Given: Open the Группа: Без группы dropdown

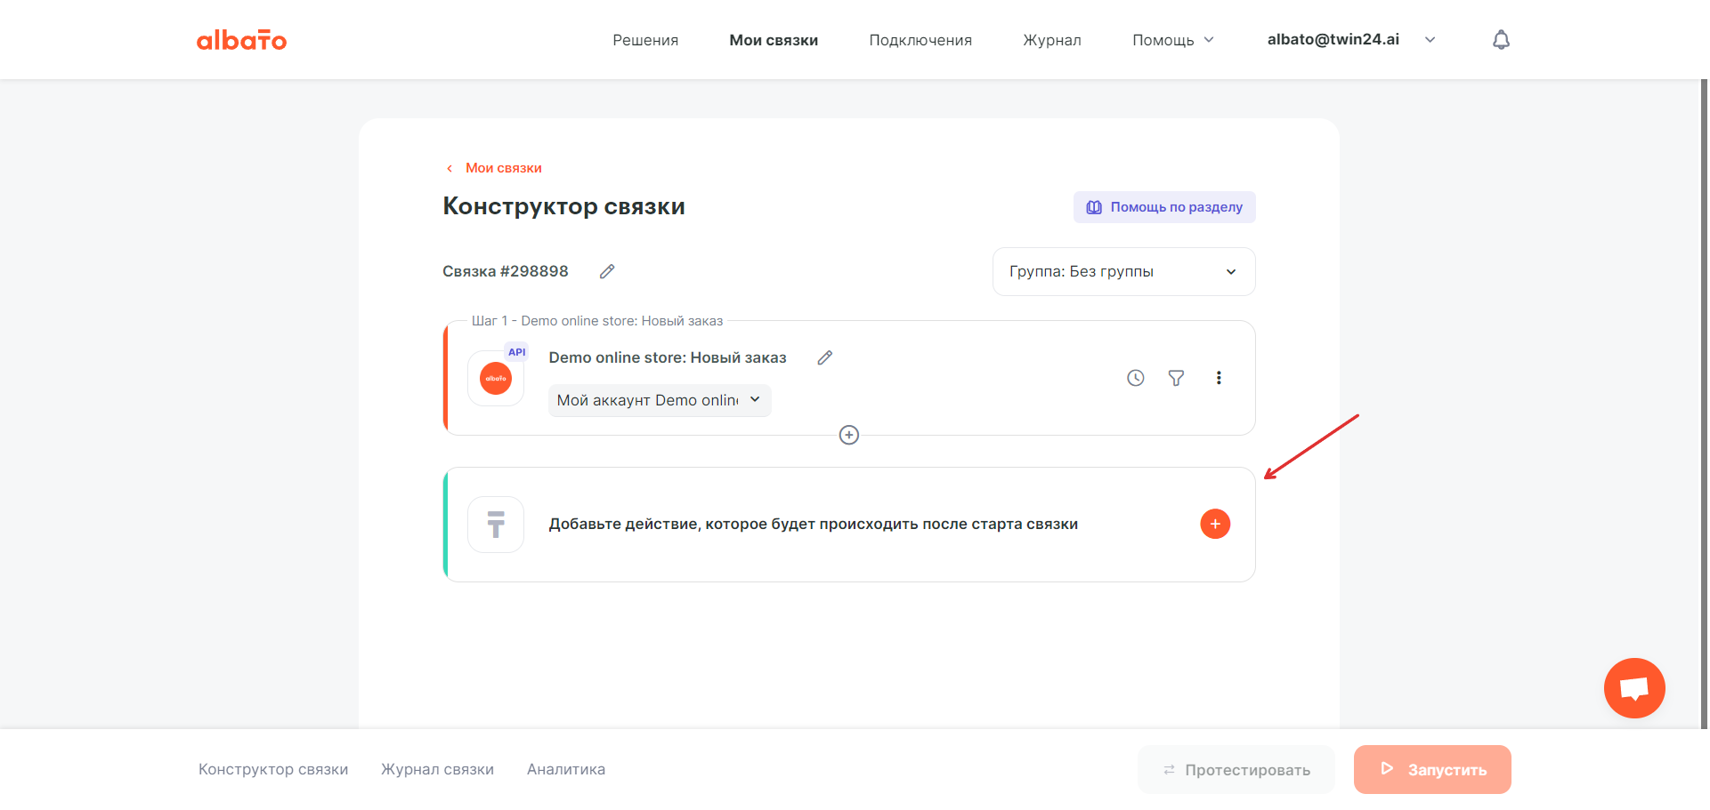Looking at the screenshot, I should [x=1123, y=272].
